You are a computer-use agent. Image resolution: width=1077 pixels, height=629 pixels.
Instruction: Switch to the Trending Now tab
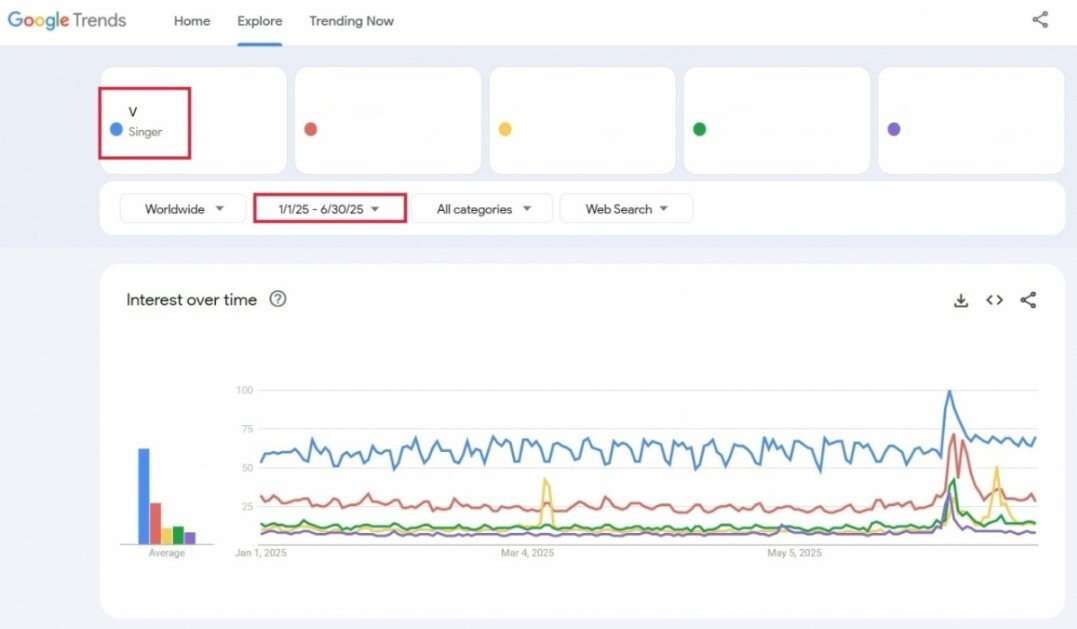tap(351, 21)
